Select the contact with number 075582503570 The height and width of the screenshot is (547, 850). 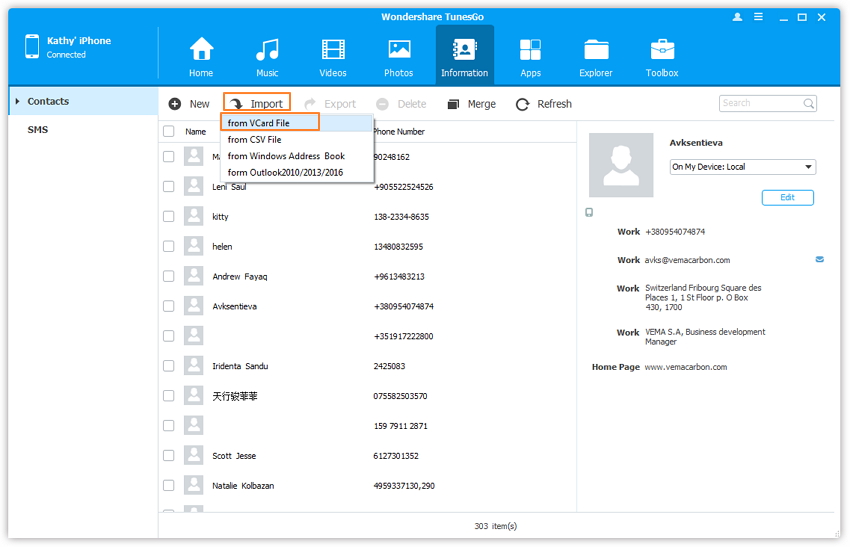coord(400,396)
